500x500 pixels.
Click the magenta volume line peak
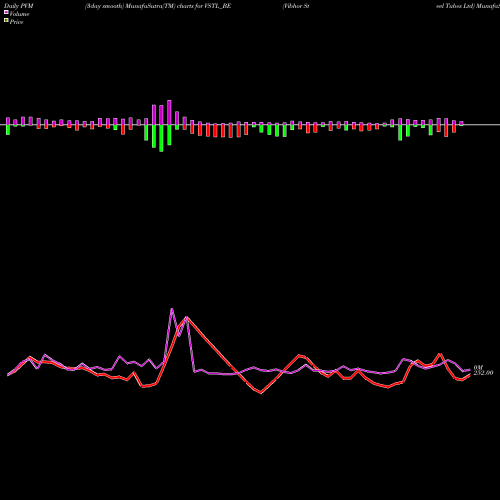click(x=172, y=309)
